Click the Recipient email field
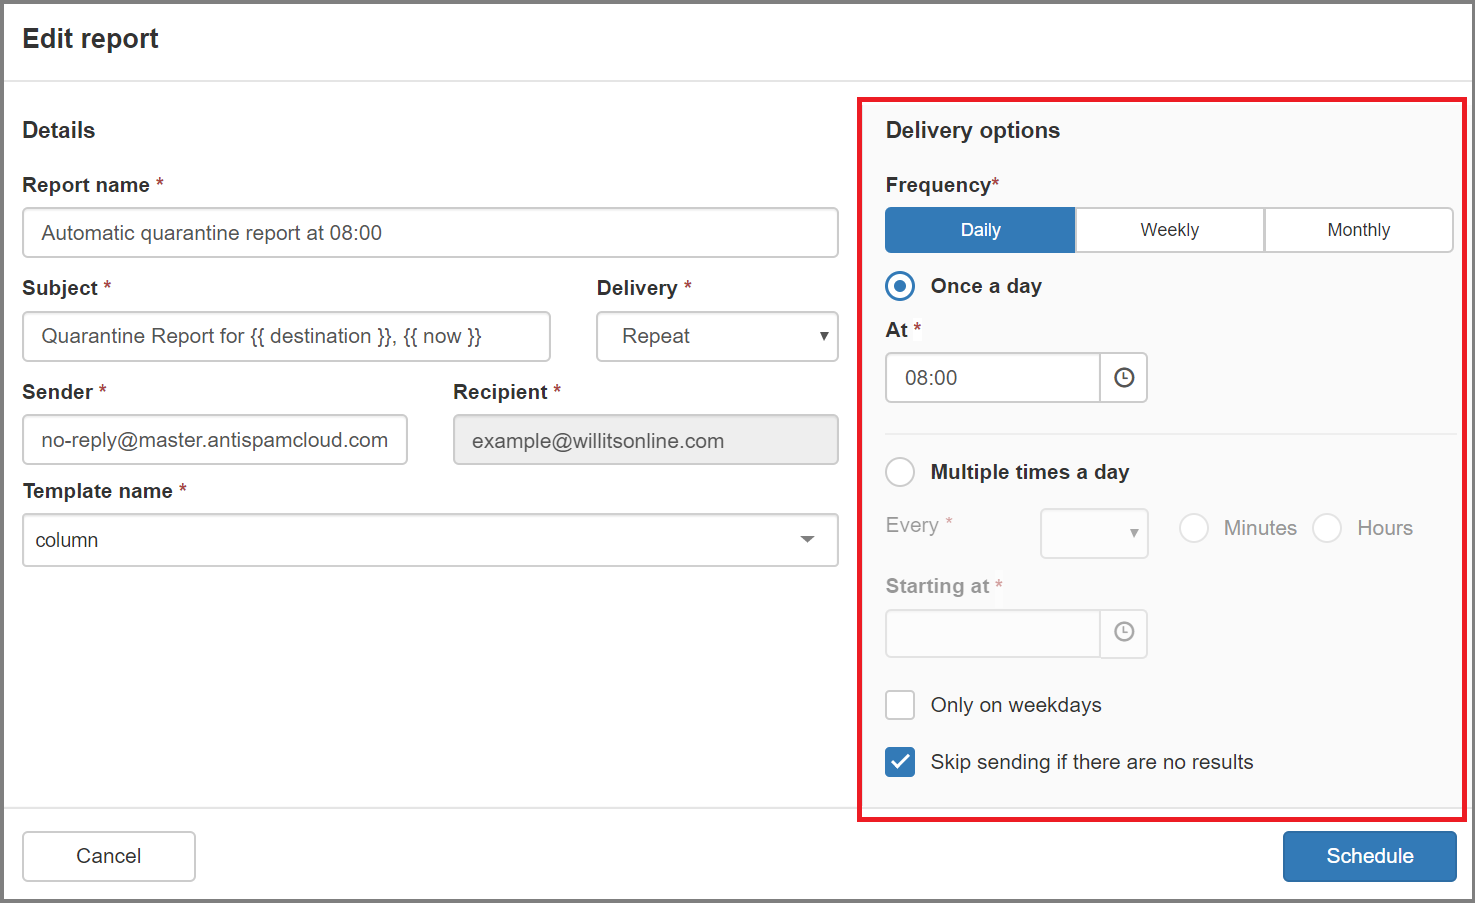Screen dimensions: 1475x903 click(x=645, y=440)
